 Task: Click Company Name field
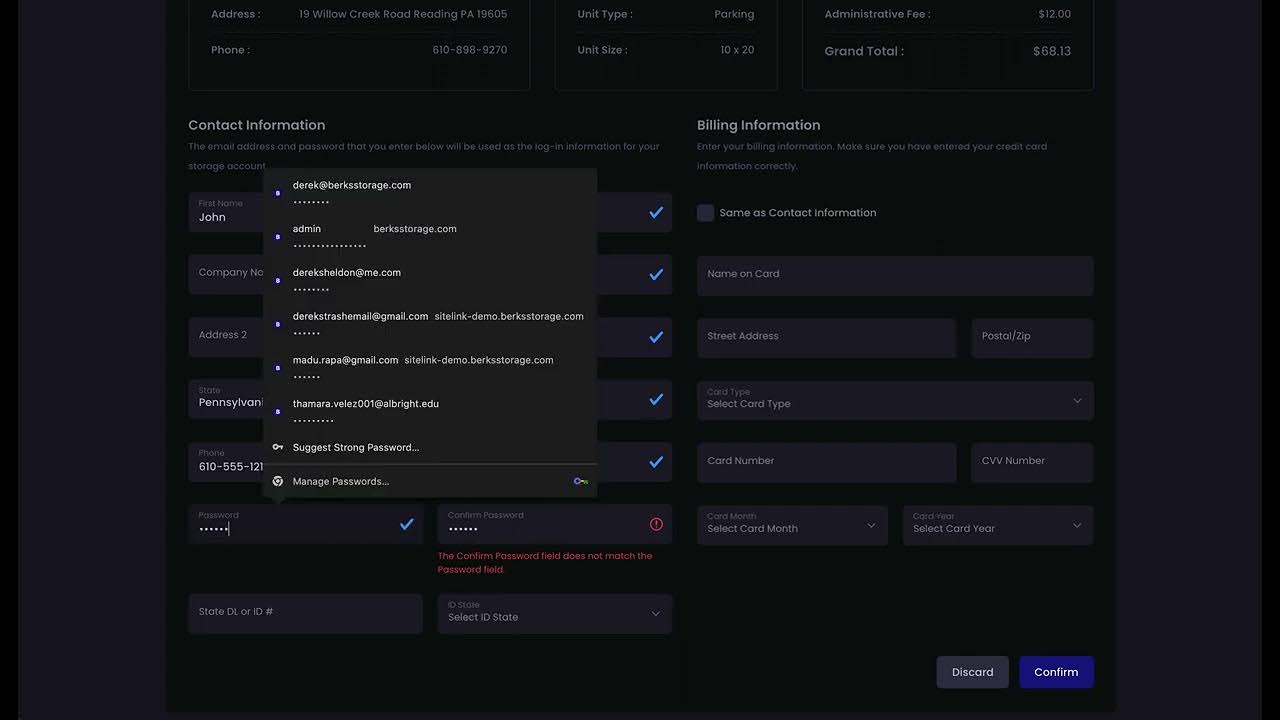tap(226, 274)
